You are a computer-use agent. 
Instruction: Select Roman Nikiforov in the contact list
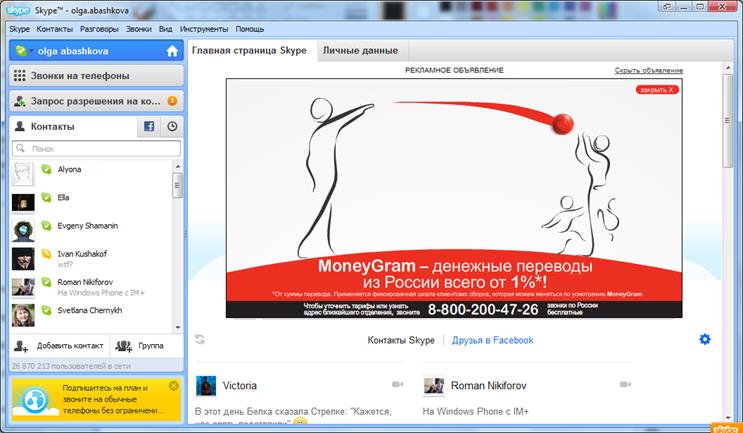point(91,286)
